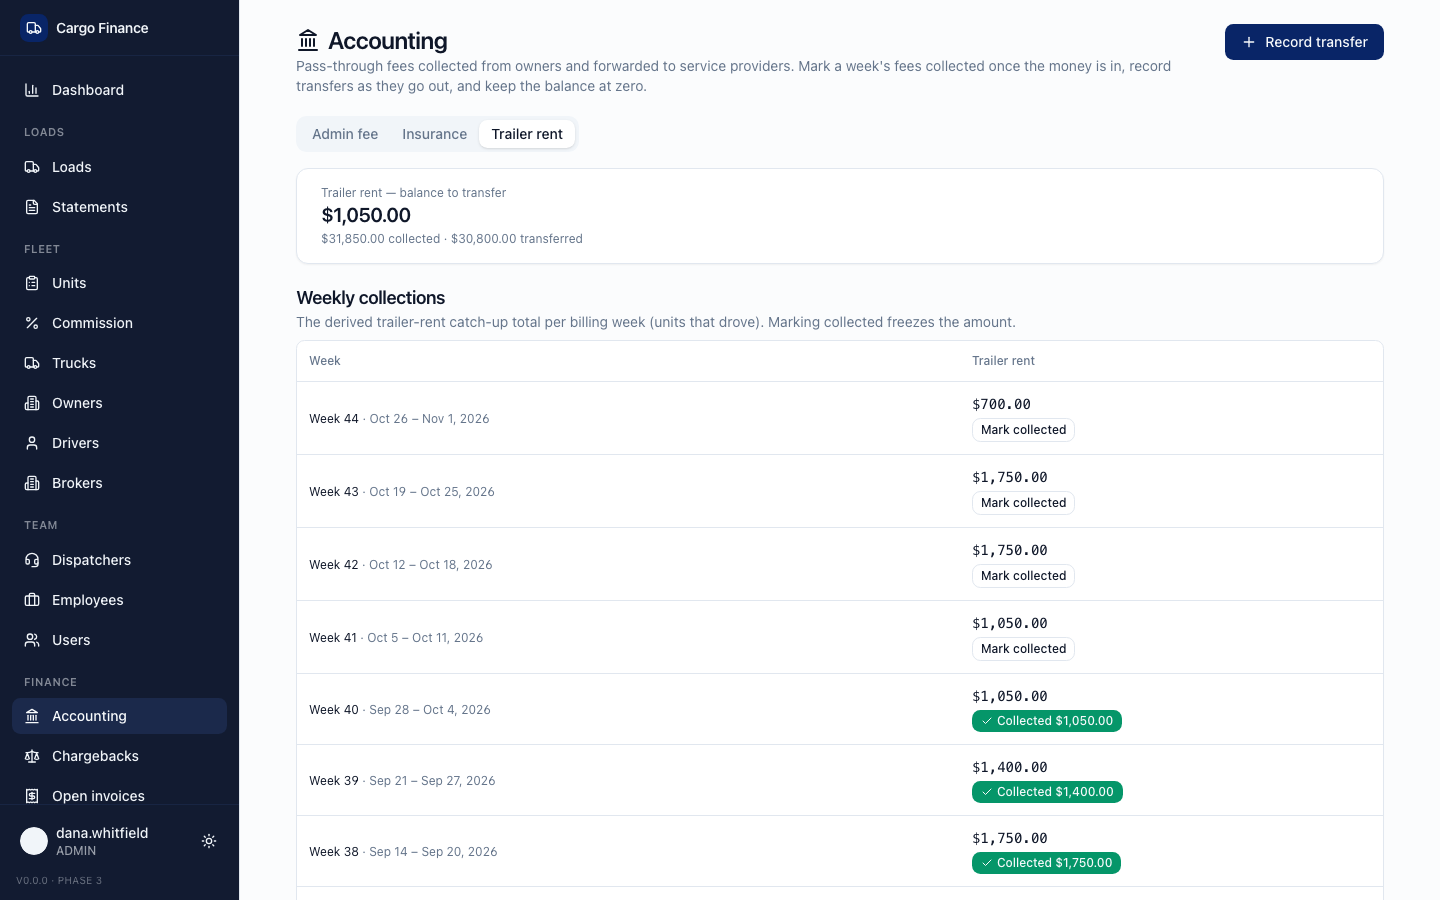Click the bank icon beside Accounting heading
Image resolution: width=1440 pixels, height=900 pixels.
point(308,40)
